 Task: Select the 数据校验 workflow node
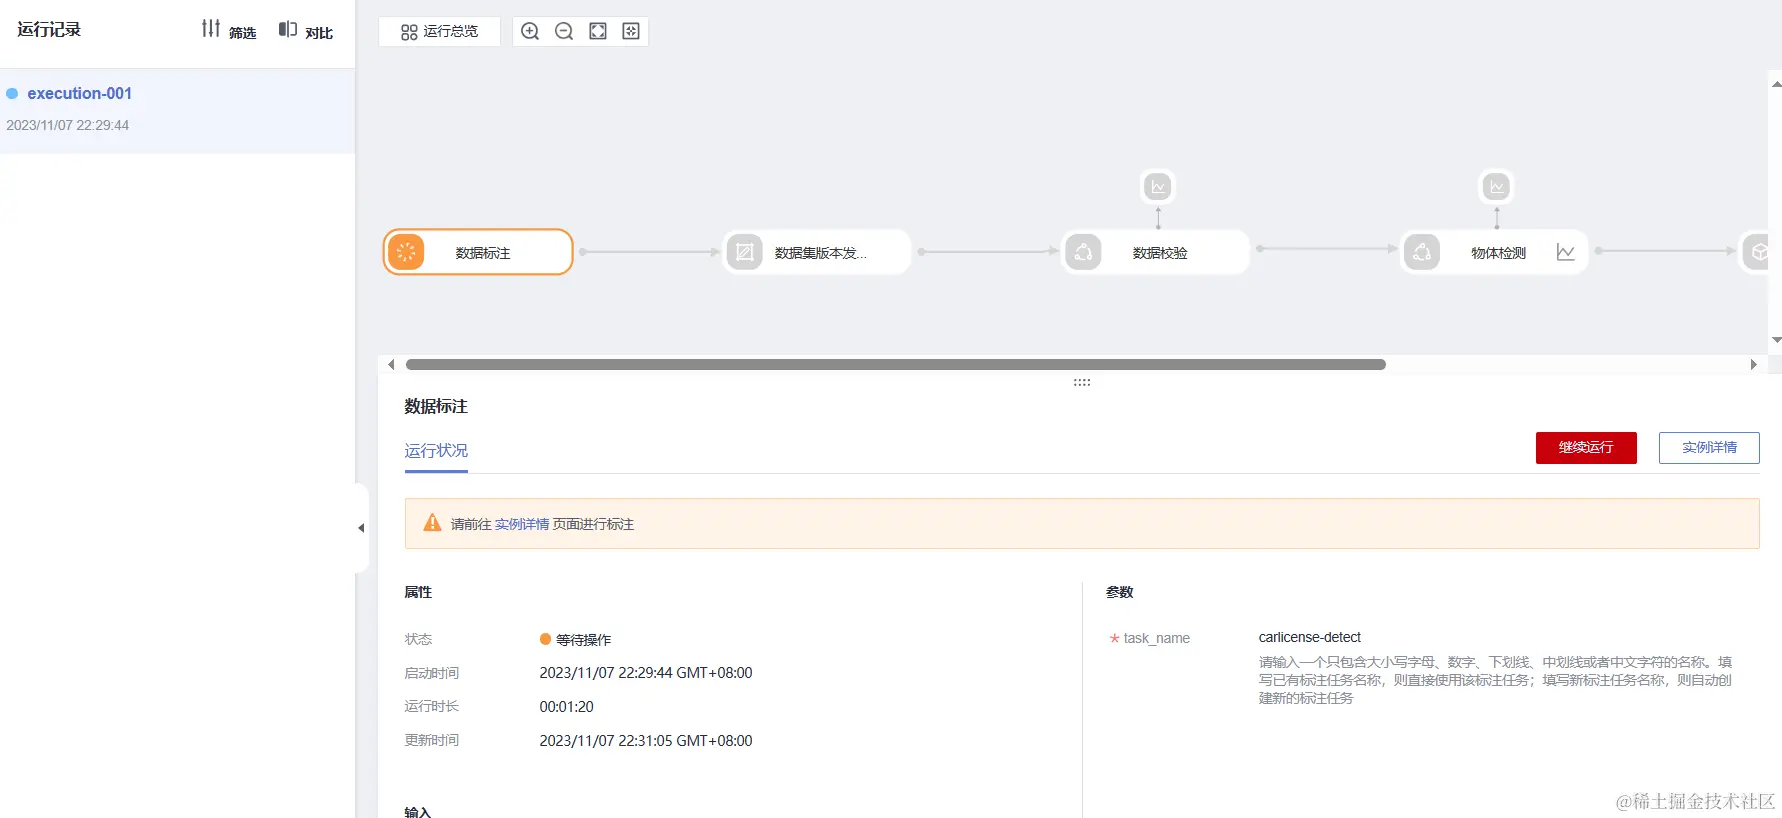point(1156,252)
